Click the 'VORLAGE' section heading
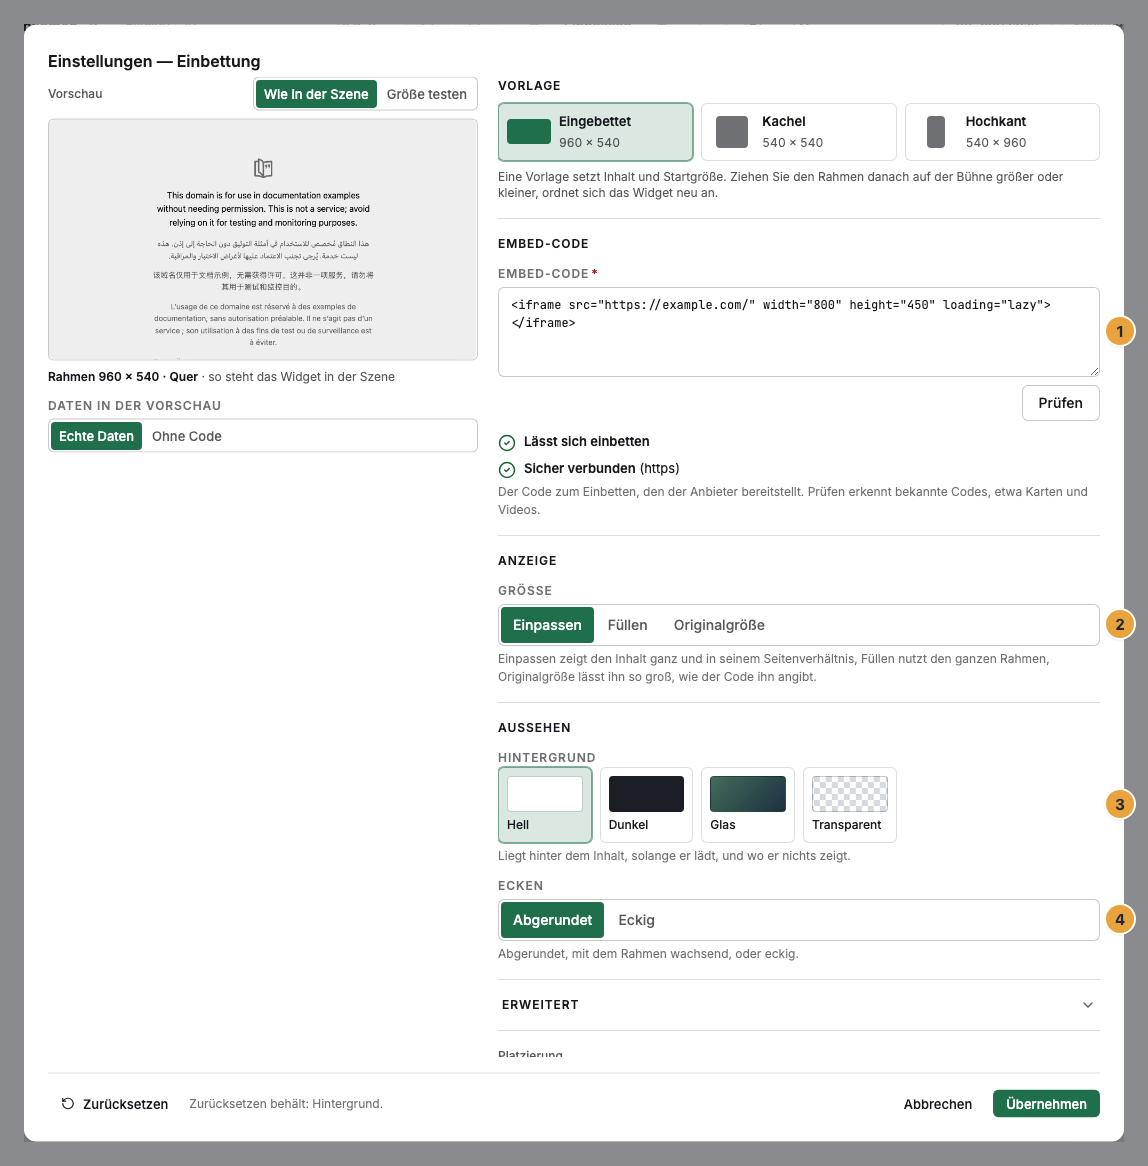The width and height of the screenshot is (1148, 1166). click(529, 86)
